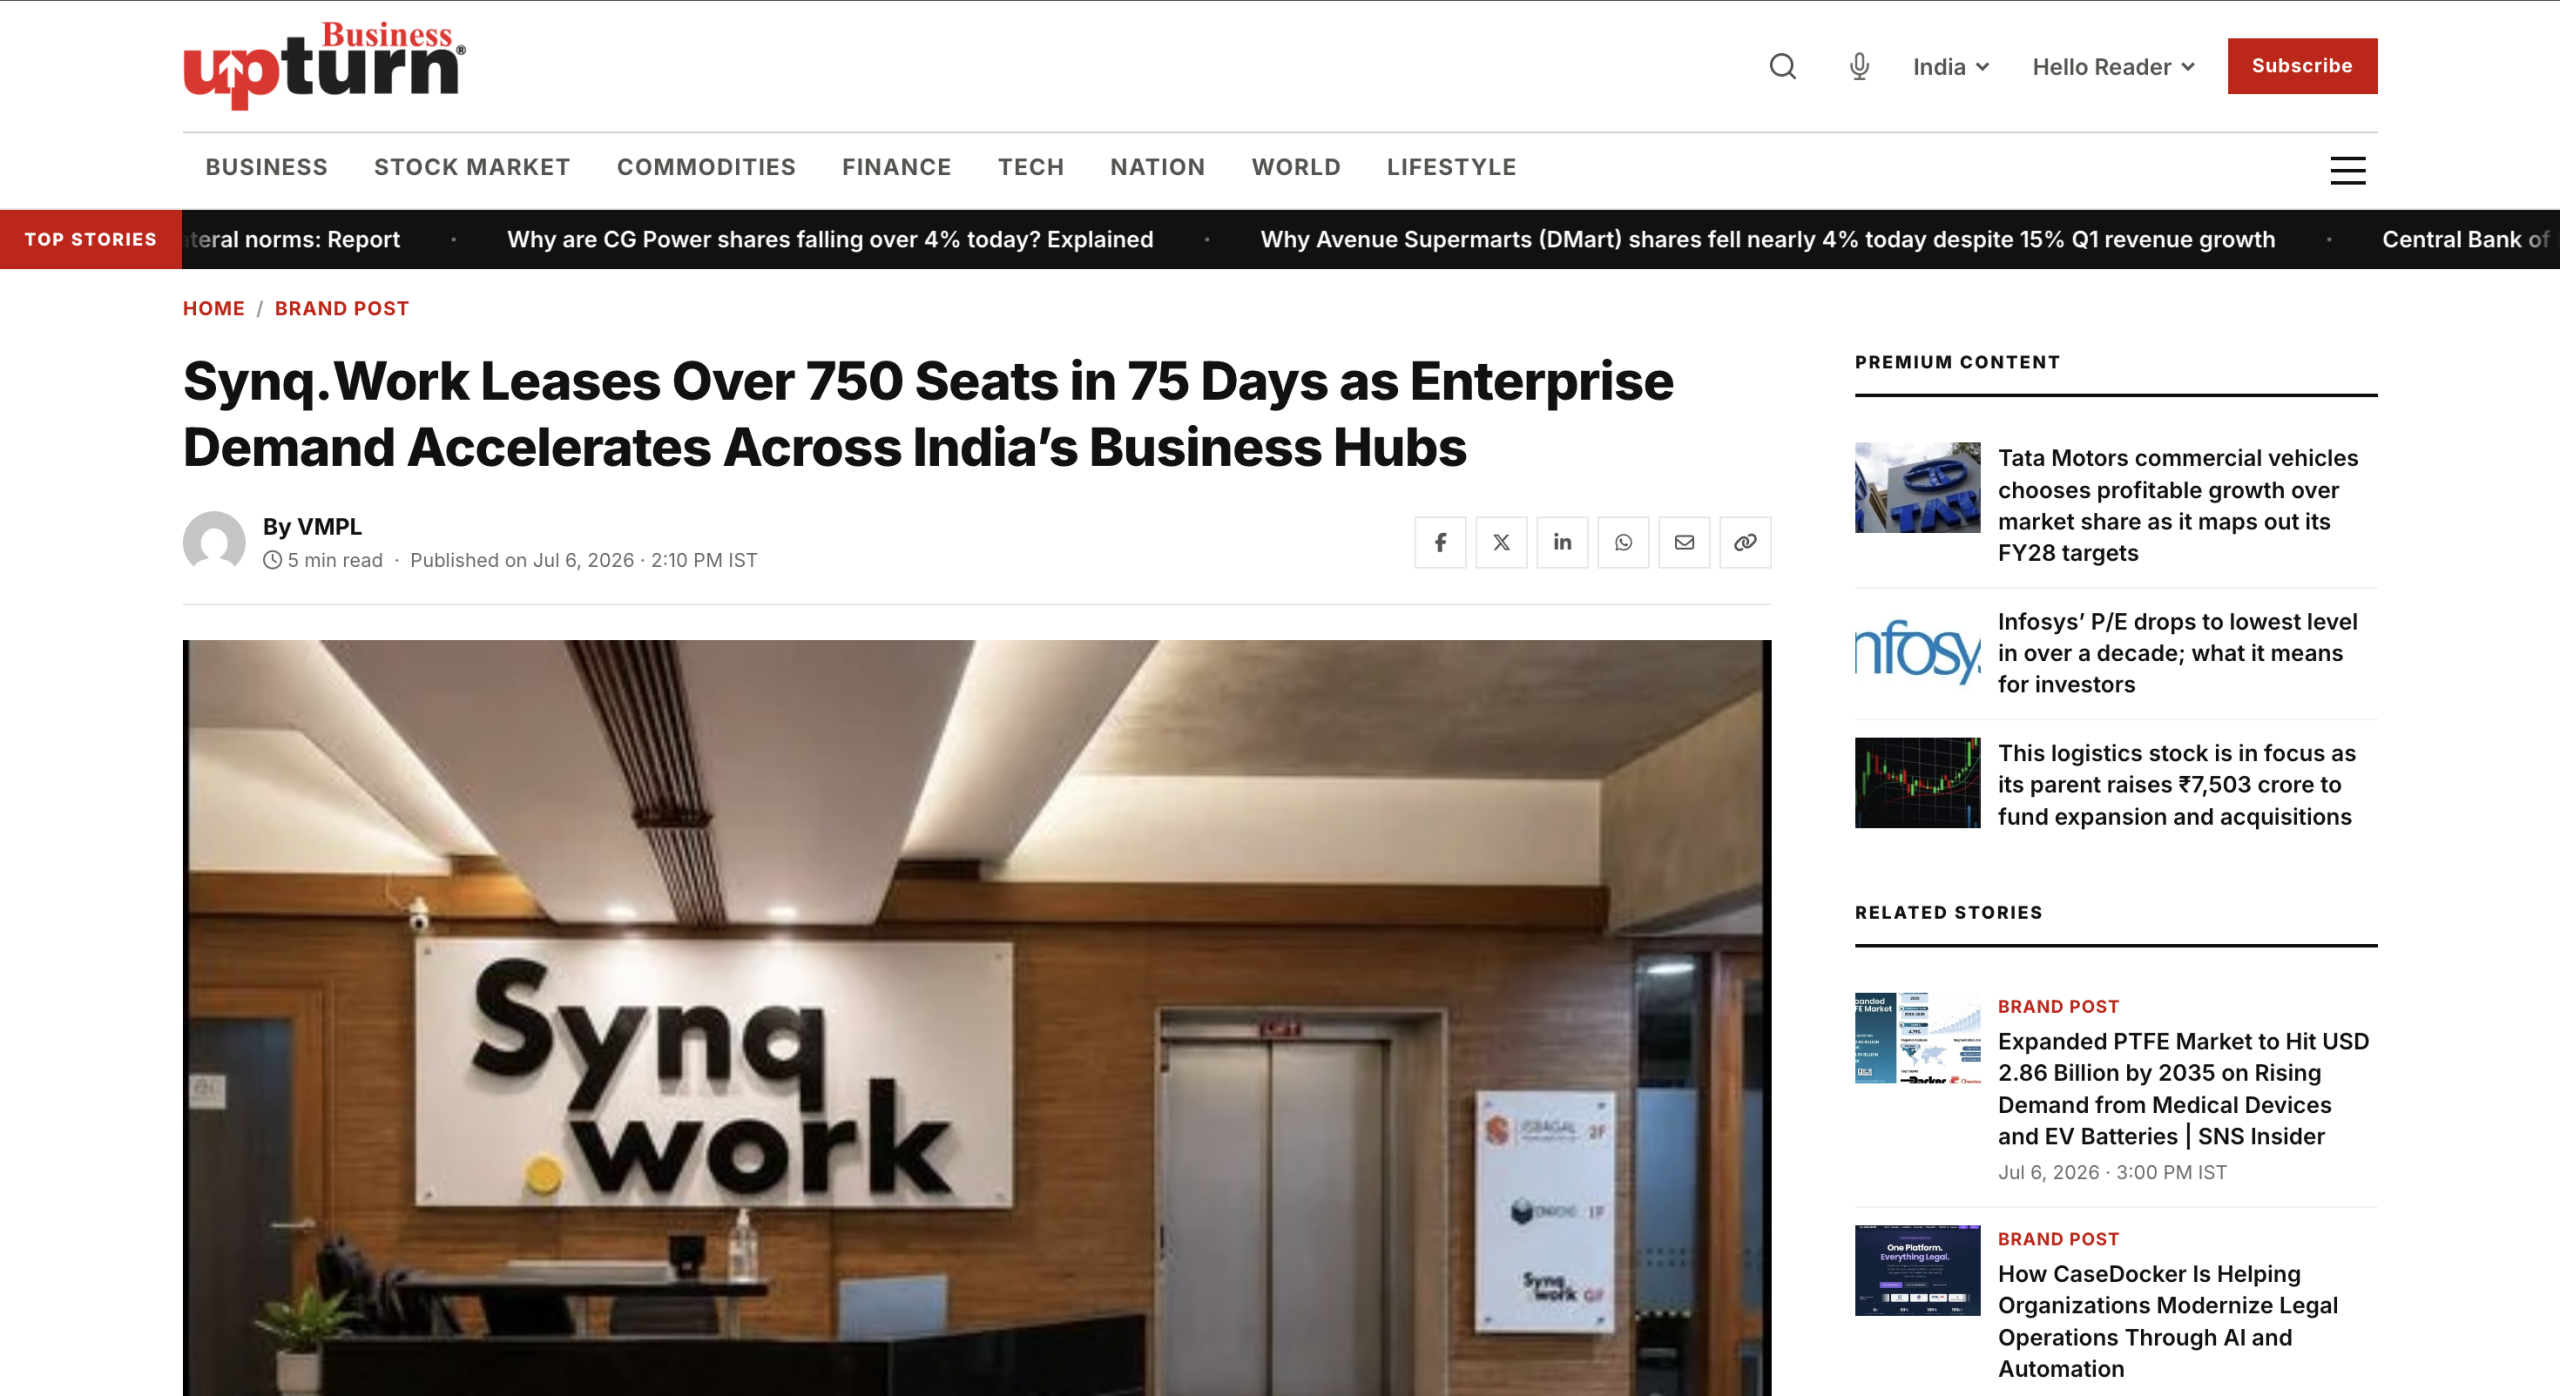Click the Business Upturn logo
Viewport: 2560px width, 1396px height.
(324, 66)
